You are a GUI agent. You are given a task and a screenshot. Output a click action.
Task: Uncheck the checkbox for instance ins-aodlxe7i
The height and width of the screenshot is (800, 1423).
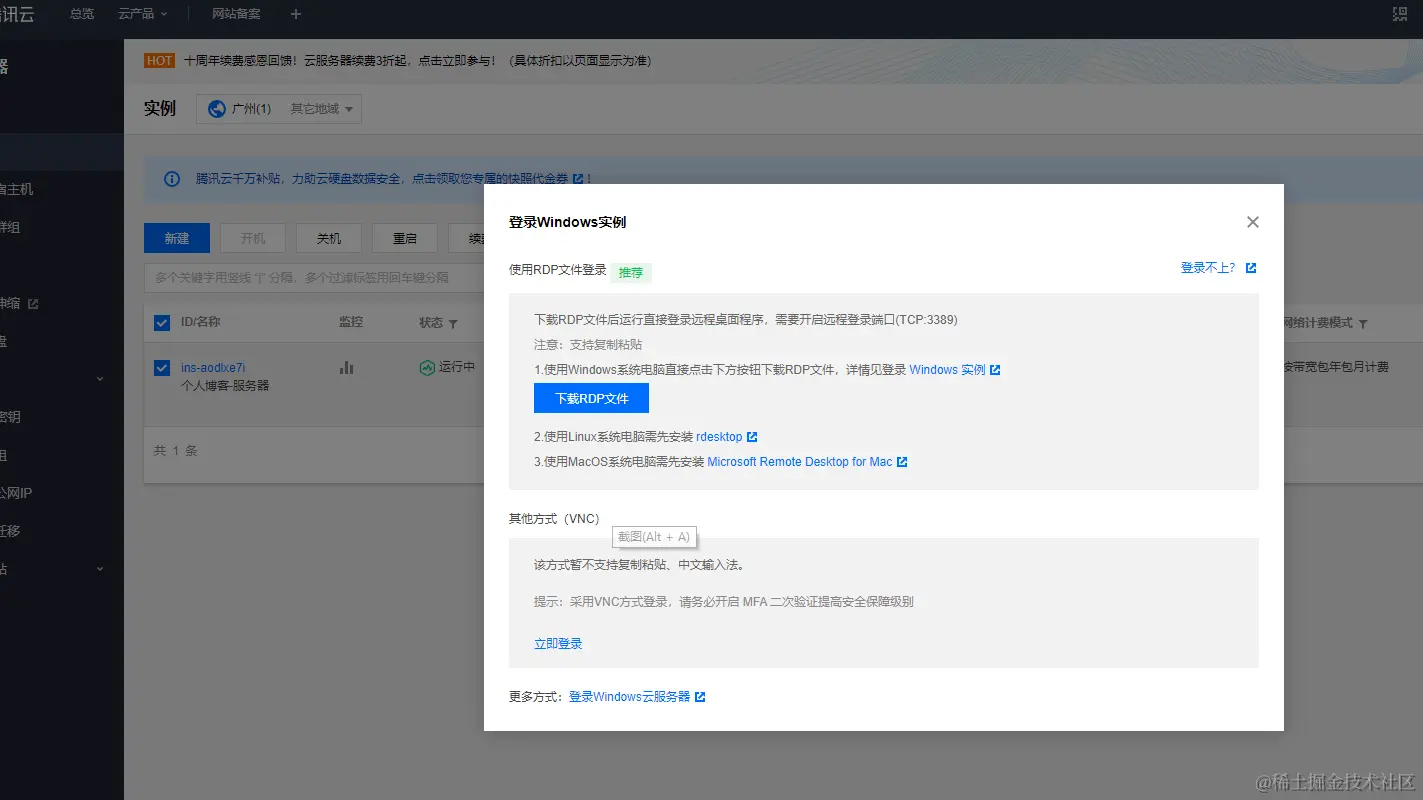[162, 368]
